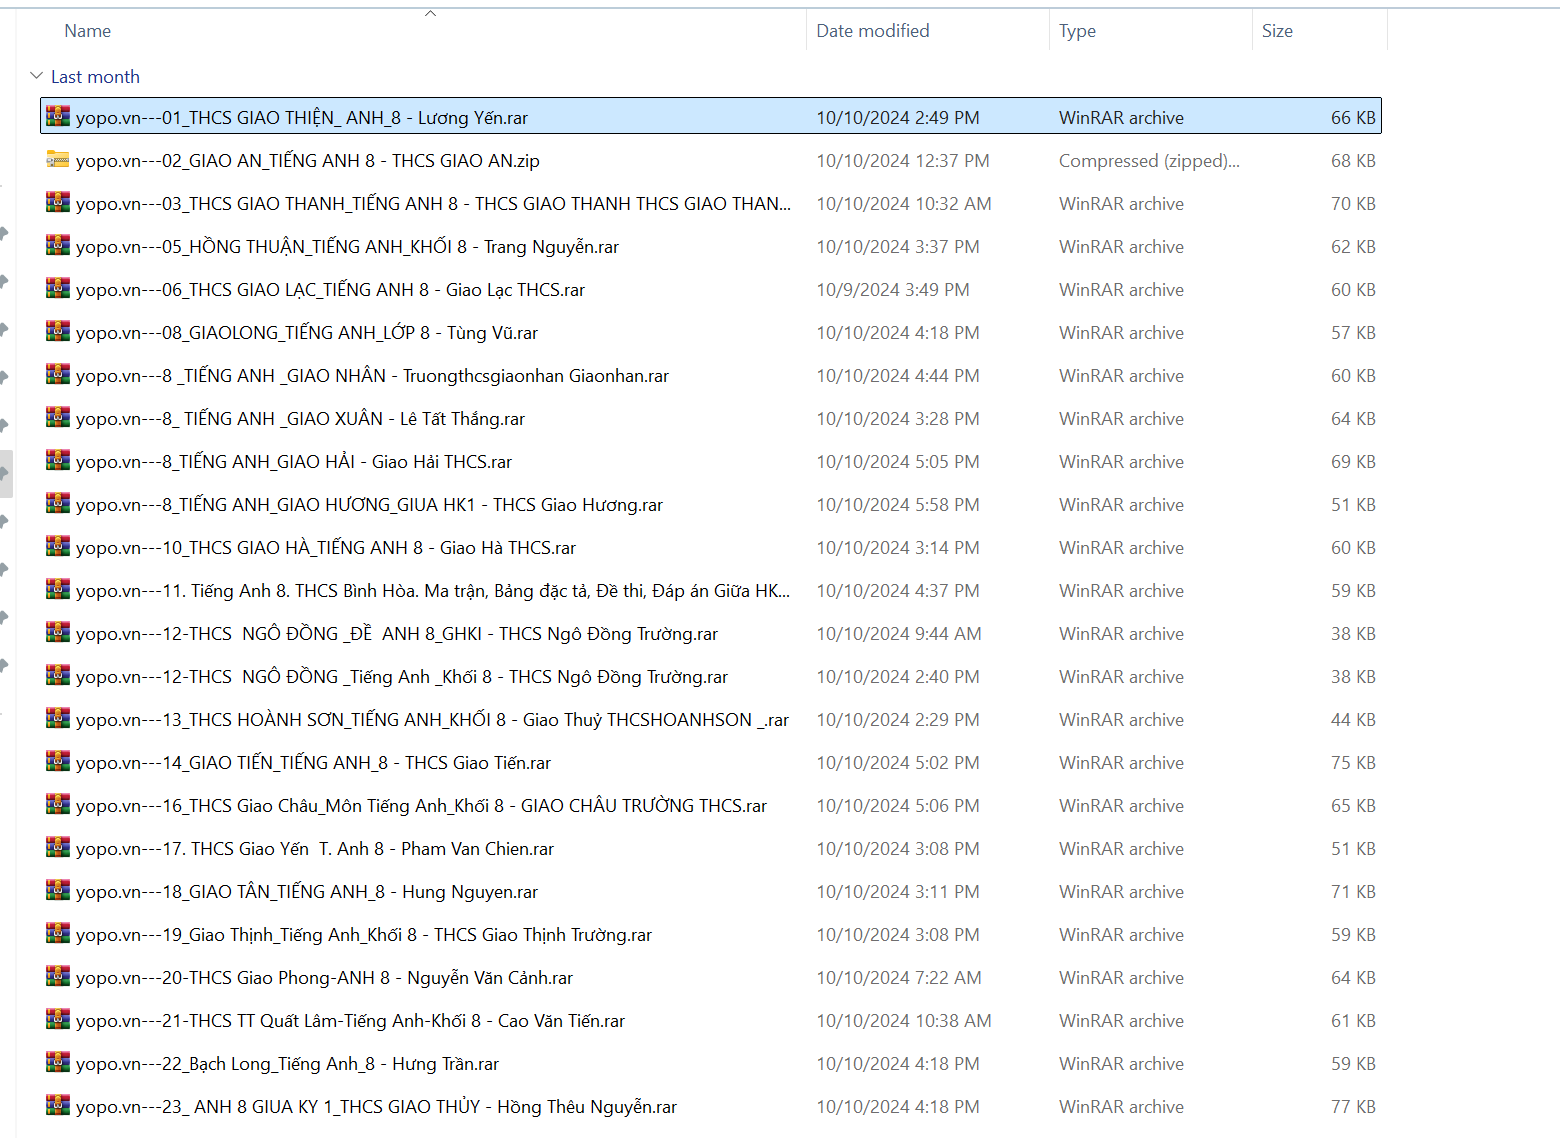1560x1144 pixels.
Task: Select file name 17. THCS Giao Yến - Pham Van Chien.rar
Action: (315, 849)
